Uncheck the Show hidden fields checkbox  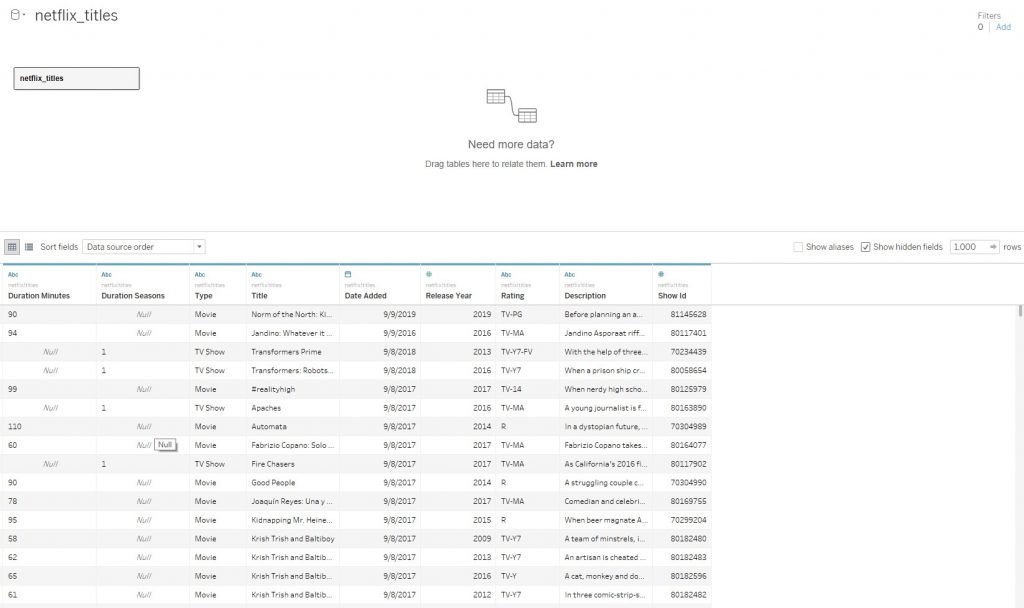click(x=865, y=247)
